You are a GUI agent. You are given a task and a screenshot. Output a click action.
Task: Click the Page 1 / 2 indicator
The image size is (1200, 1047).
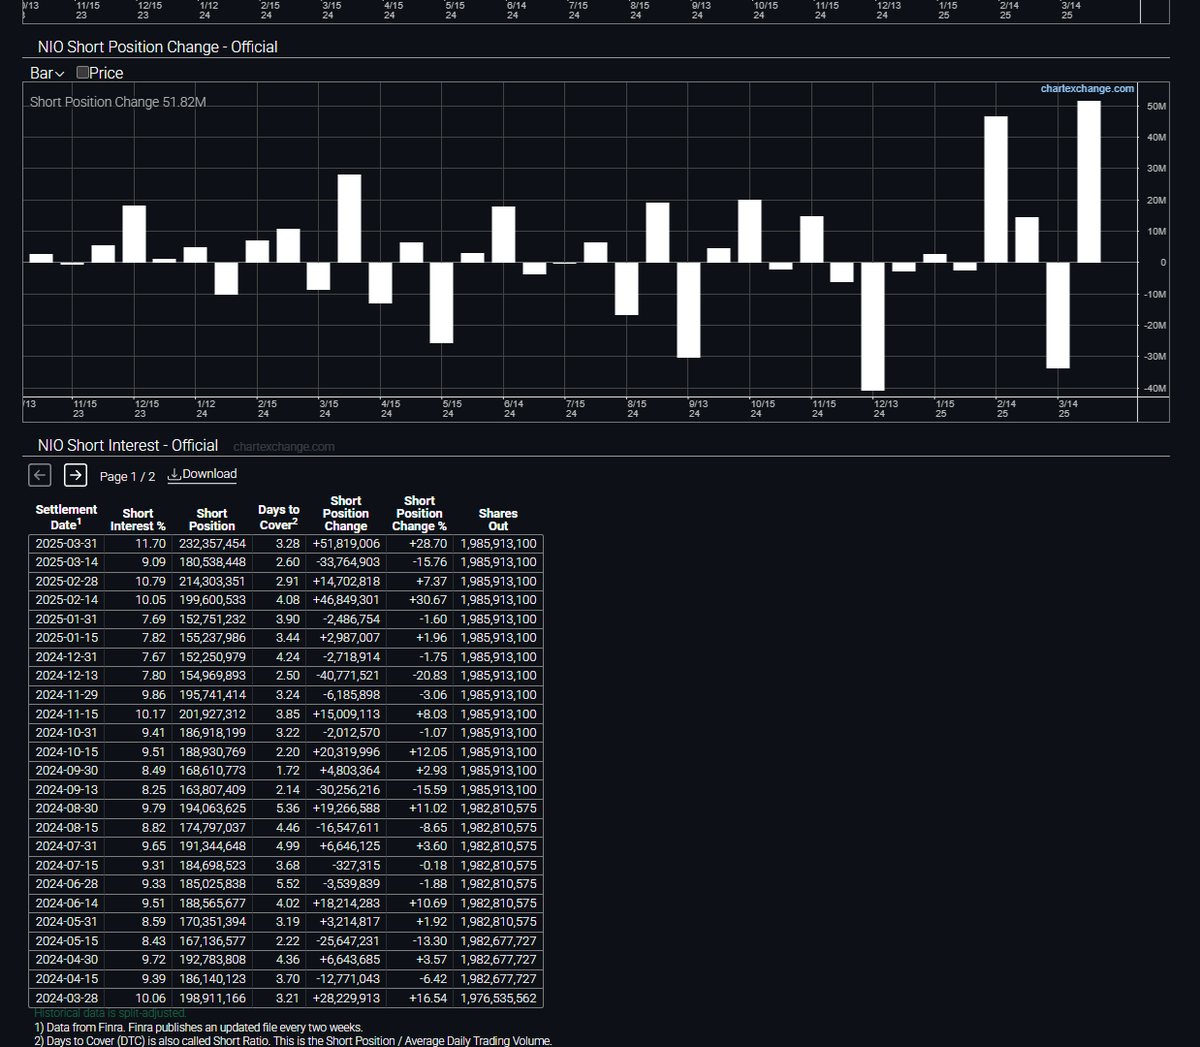[127, 477]
